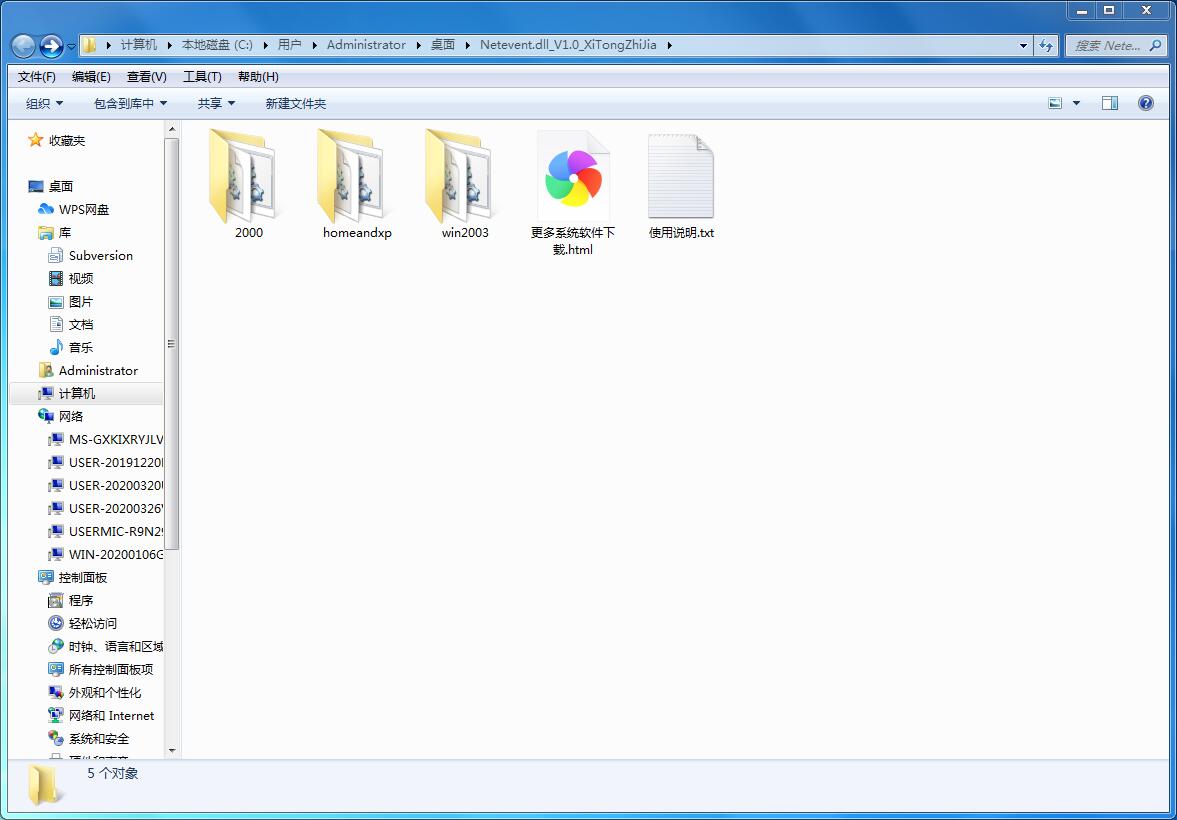
Task: Click the WPS网盘 cloud icon
Action: pos(46,210)
